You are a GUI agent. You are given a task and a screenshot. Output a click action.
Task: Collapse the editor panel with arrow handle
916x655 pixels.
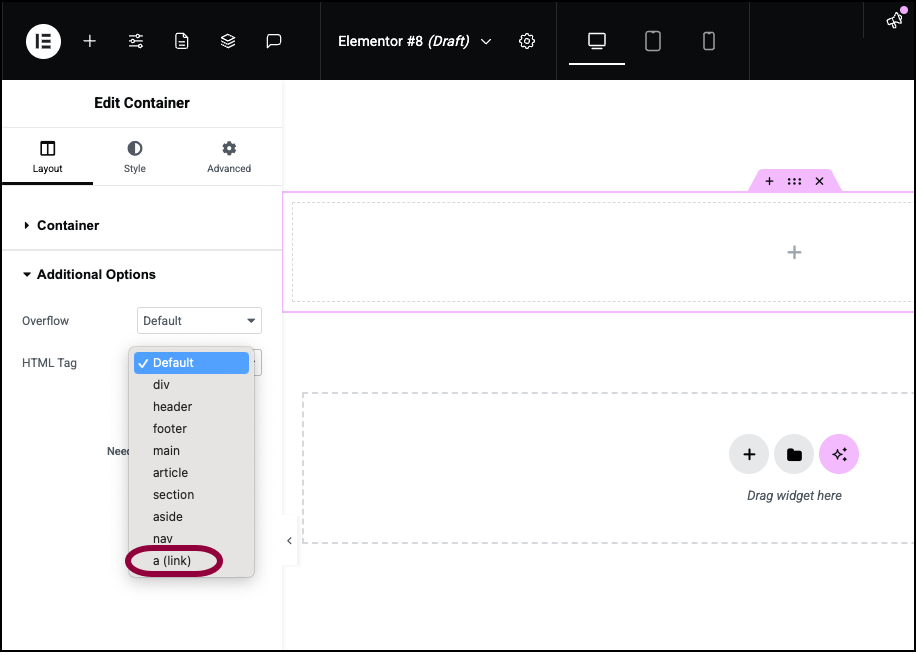click(x=289, y=540)
